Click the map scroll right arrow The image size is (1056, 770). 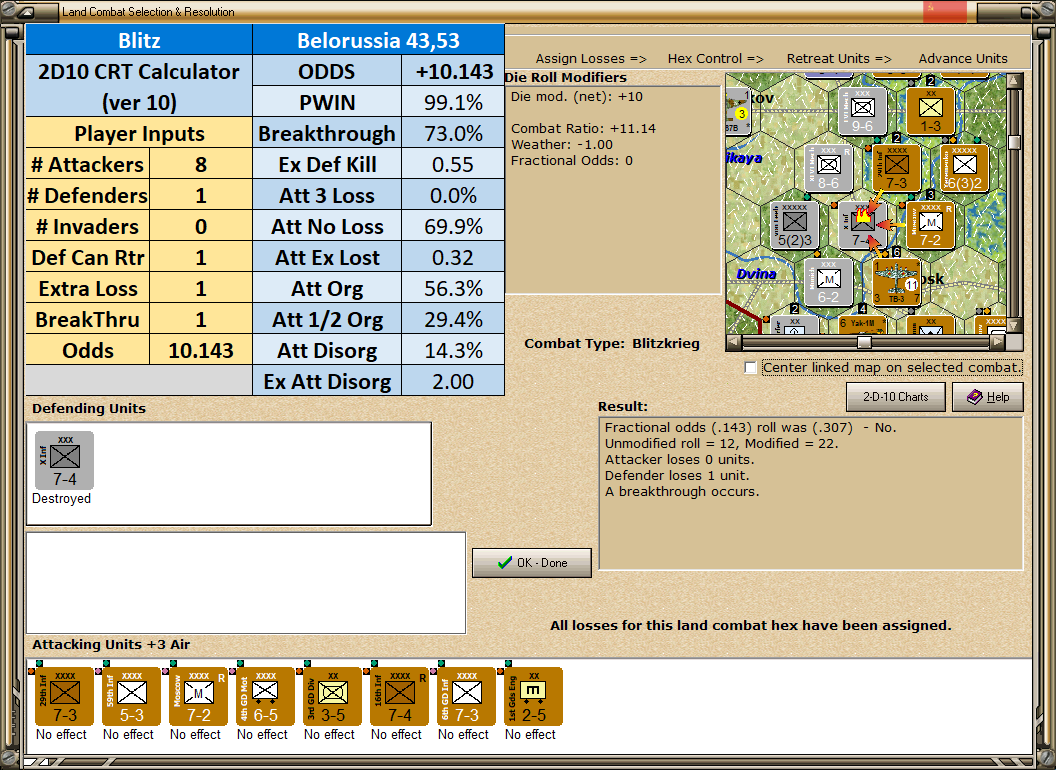tap(999, 342)
